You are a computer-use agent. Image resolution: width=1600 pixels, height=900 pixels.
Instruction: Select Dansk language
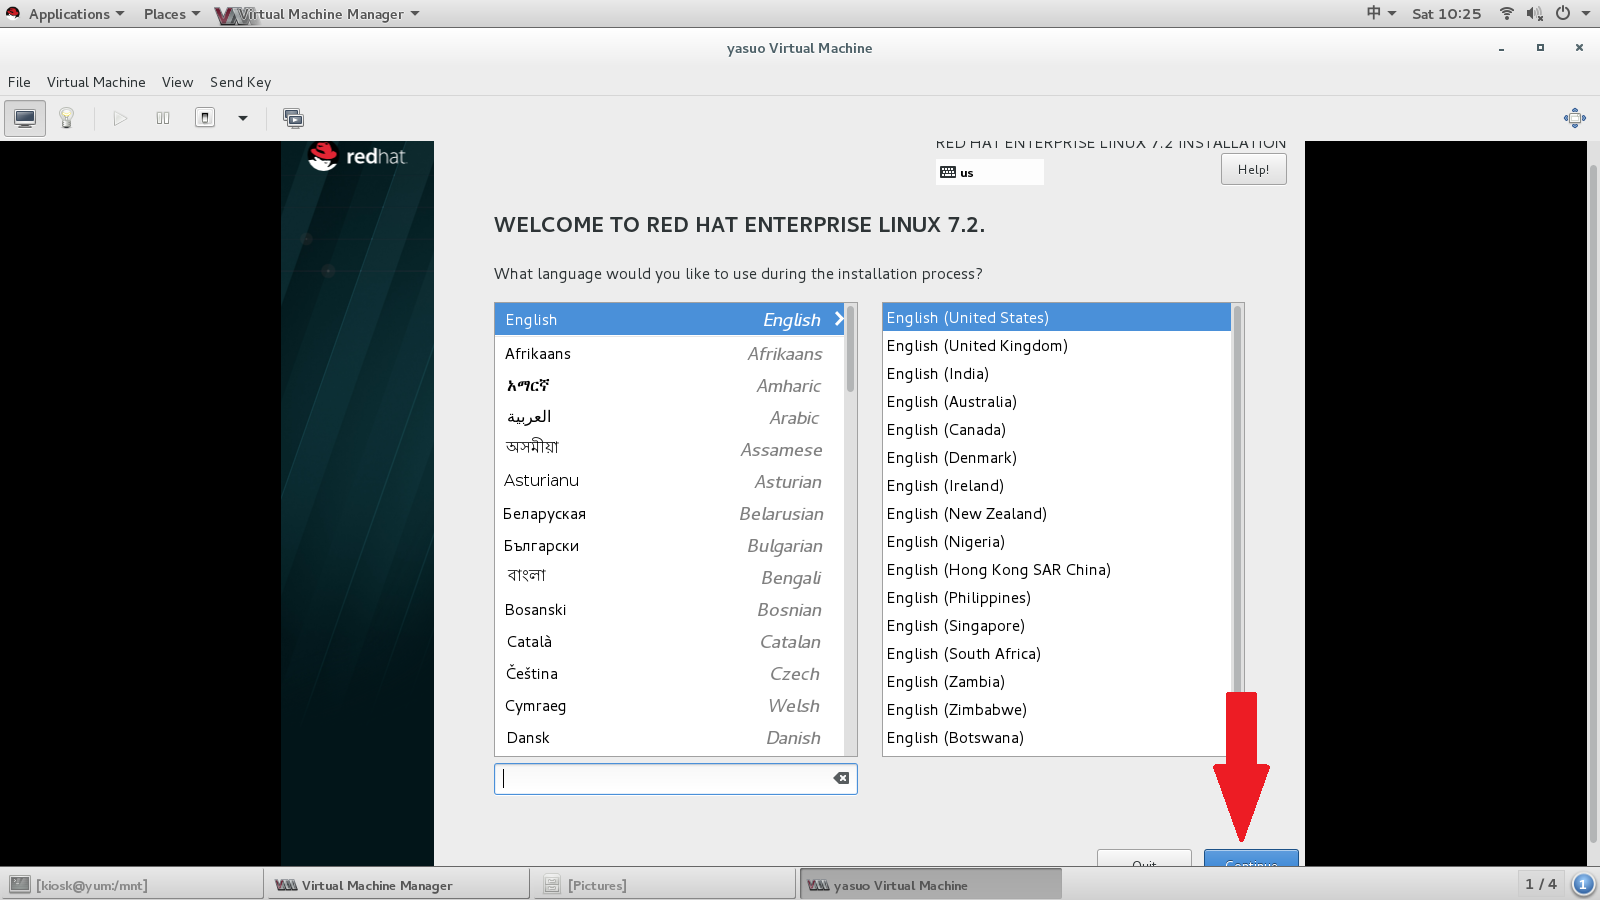[x=669, y=738]
